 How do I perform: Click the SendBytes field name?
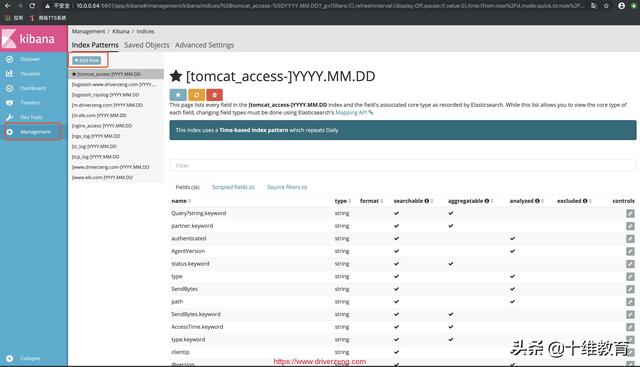[x=184, y=289]
